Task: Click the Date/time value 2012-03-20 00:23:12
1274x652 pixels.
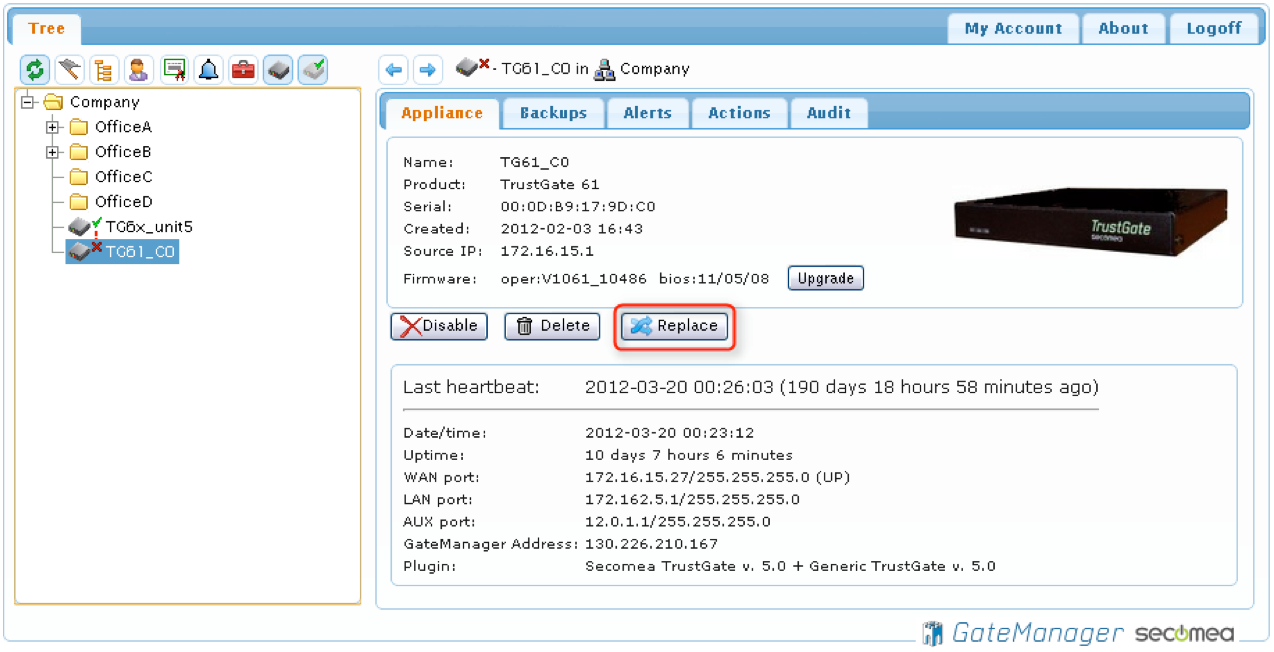Action: [x=670, y=433]
